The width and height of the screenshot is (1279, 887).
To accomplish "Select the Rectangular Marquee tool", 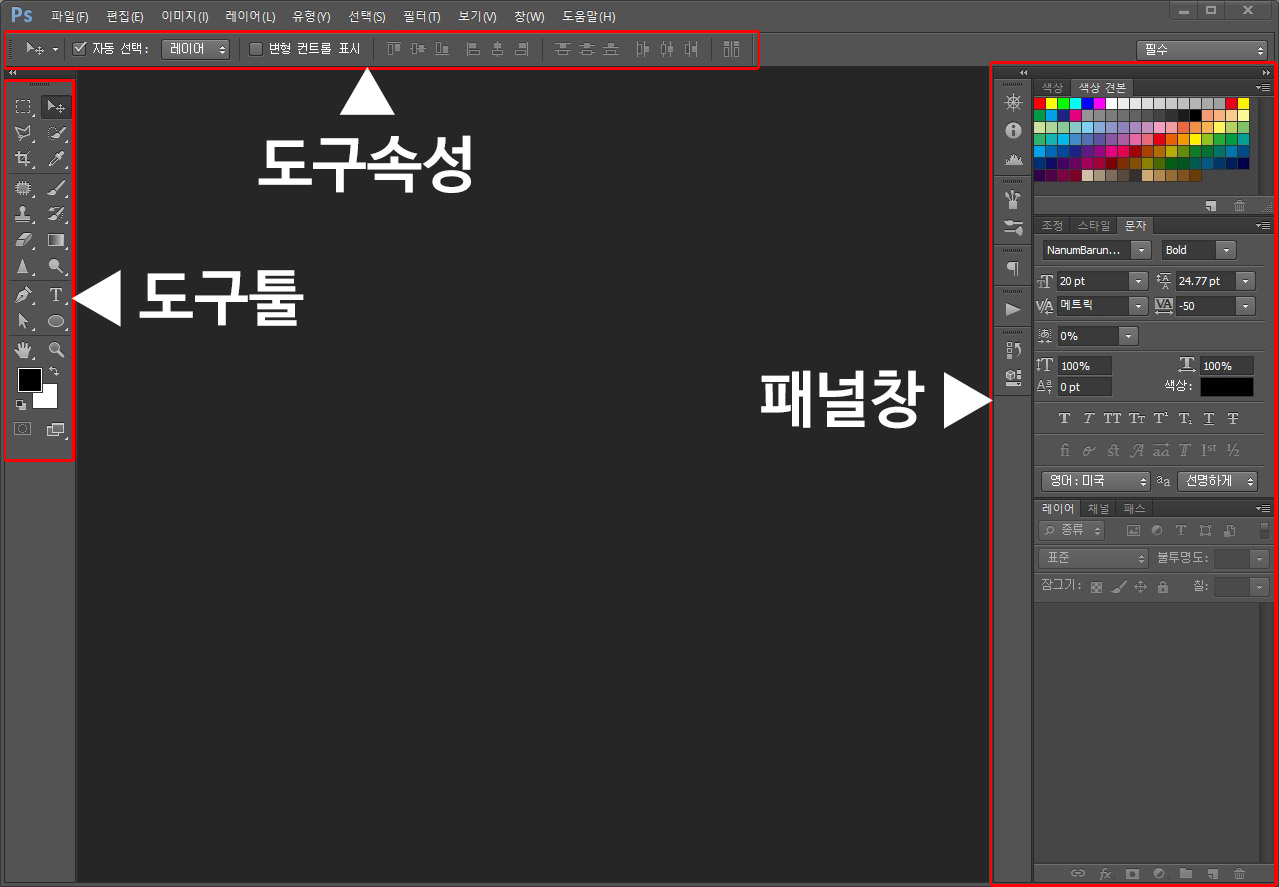I will (23, 107).
